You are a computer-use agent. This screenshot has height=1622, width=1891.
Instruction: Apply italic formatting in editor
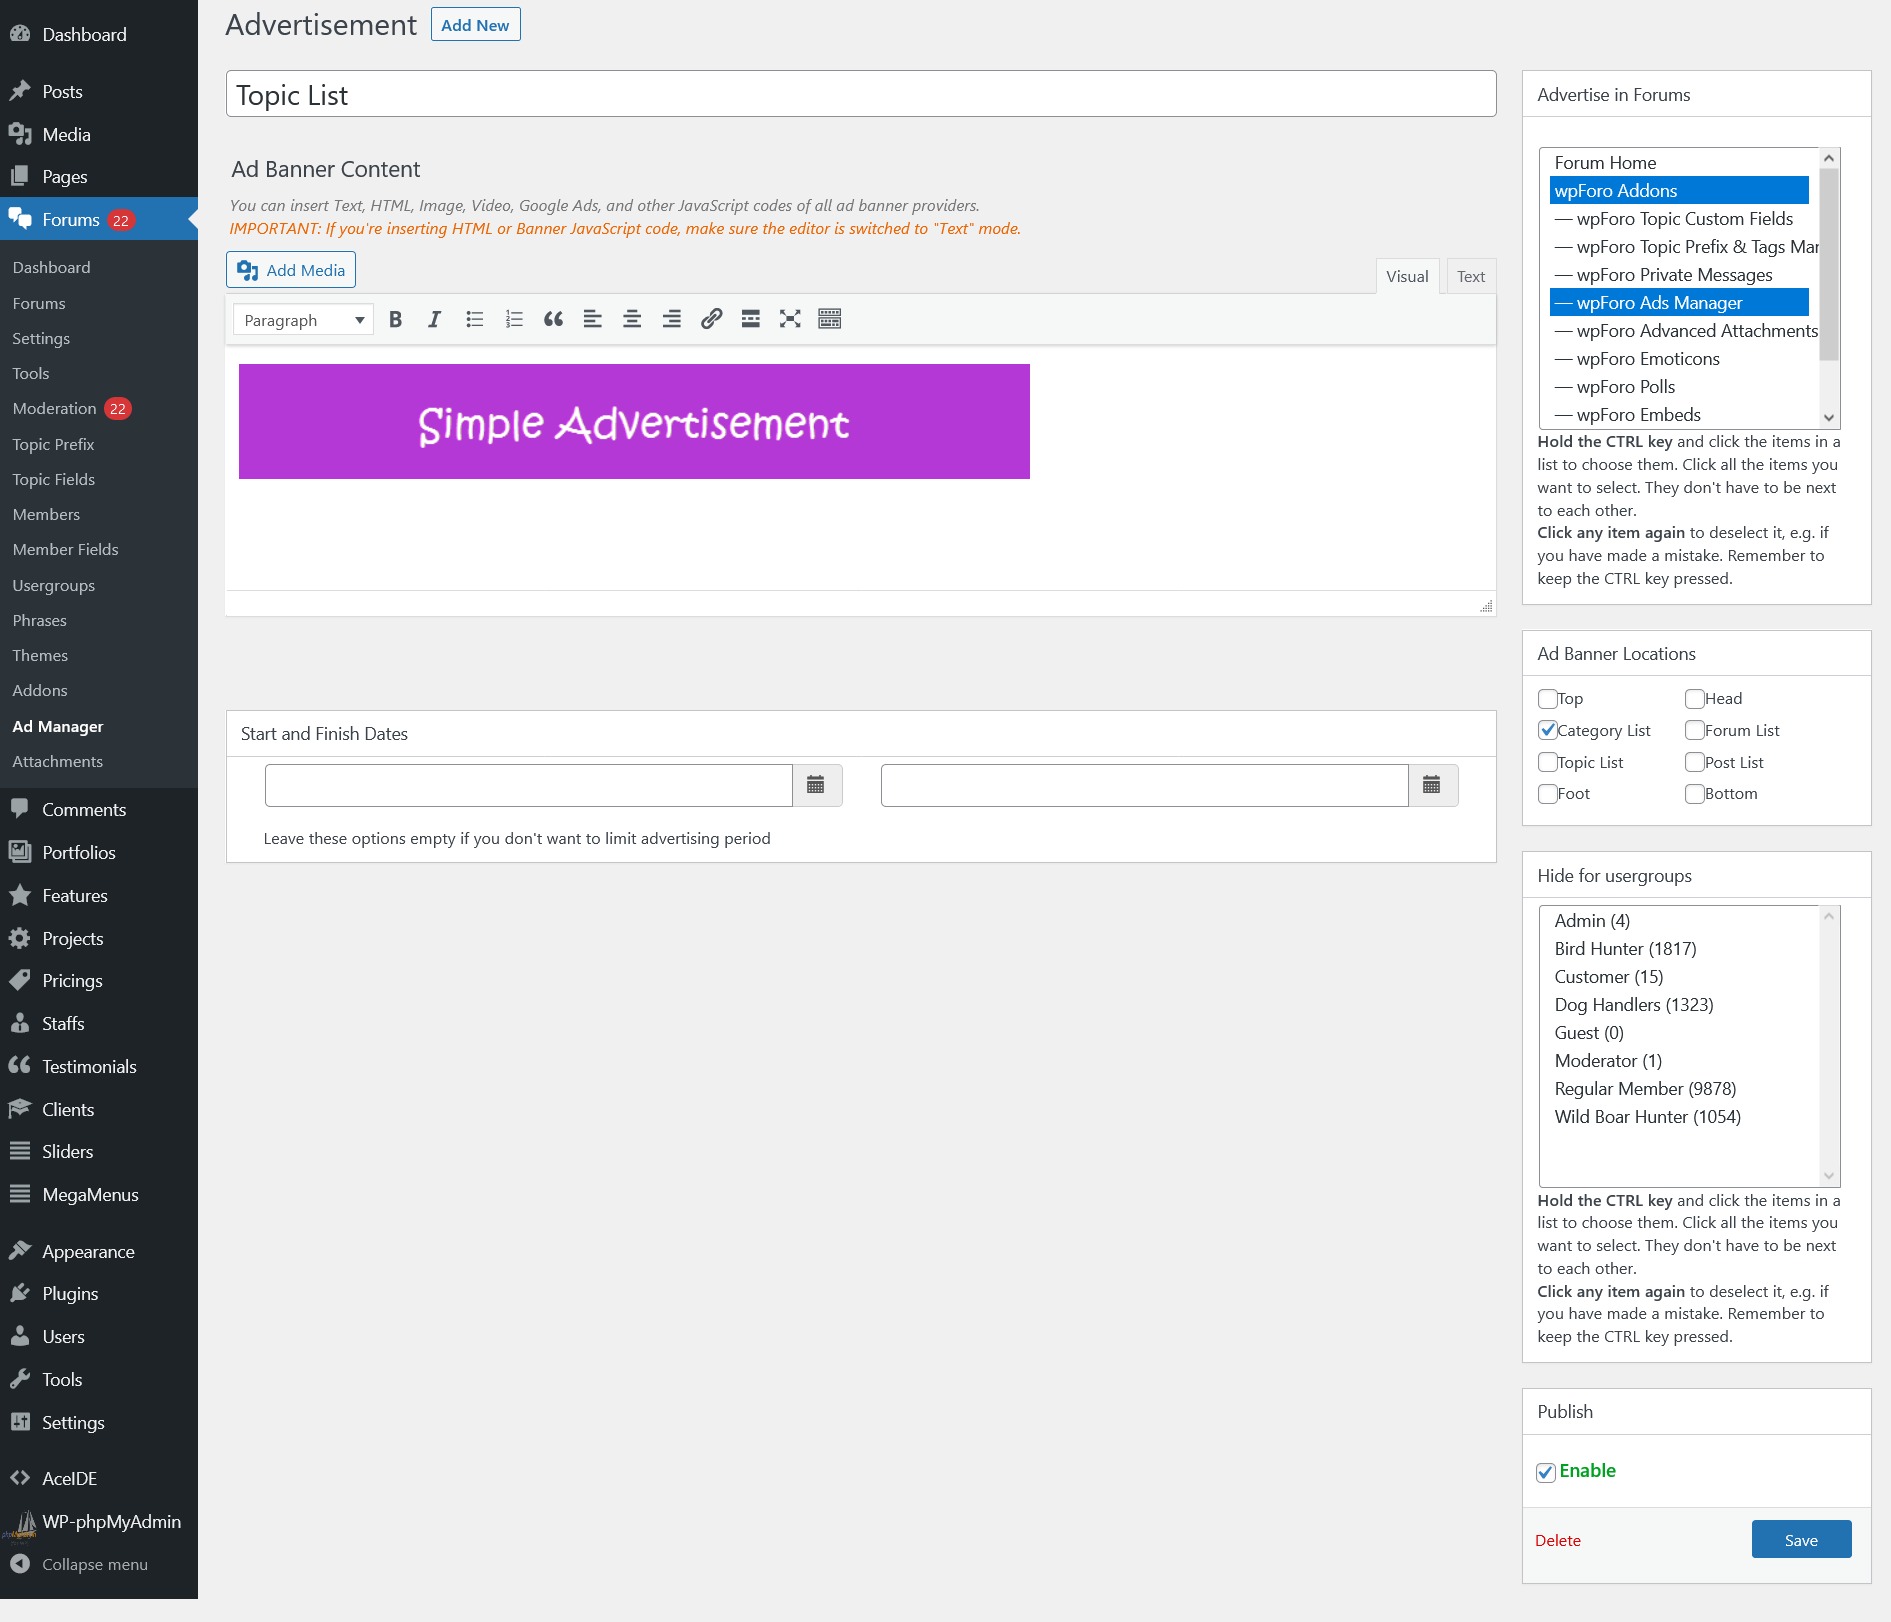pyautogui.click(x=434, y=319)
